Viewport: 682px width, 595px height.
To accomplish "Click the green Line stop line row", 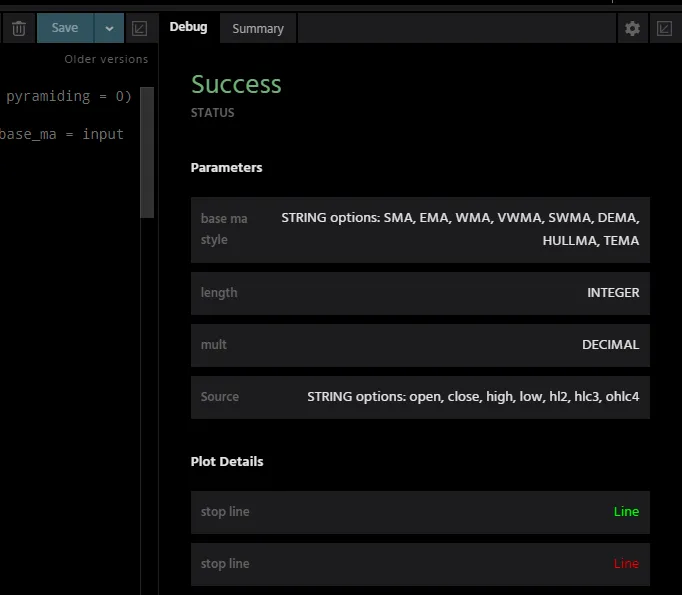I will [420, 512].
